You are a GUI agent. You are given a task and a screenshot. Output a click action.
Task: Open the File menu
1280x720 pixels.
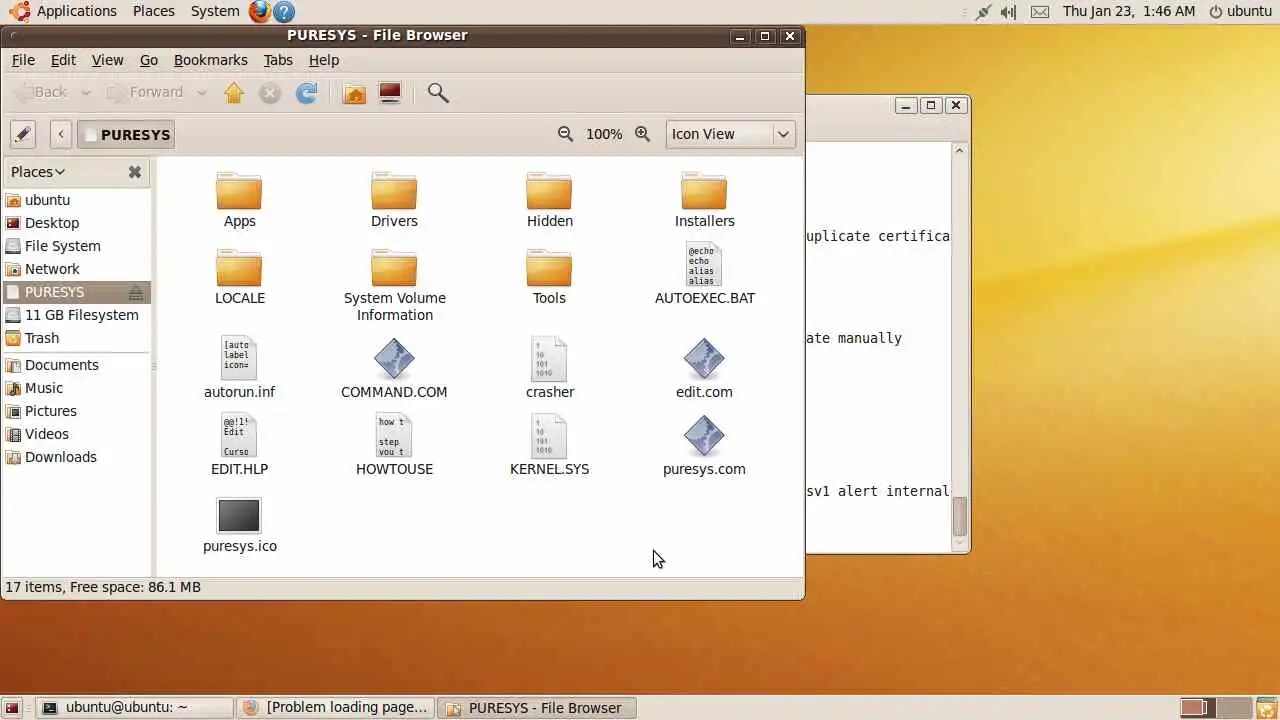(x=23, y=60)
